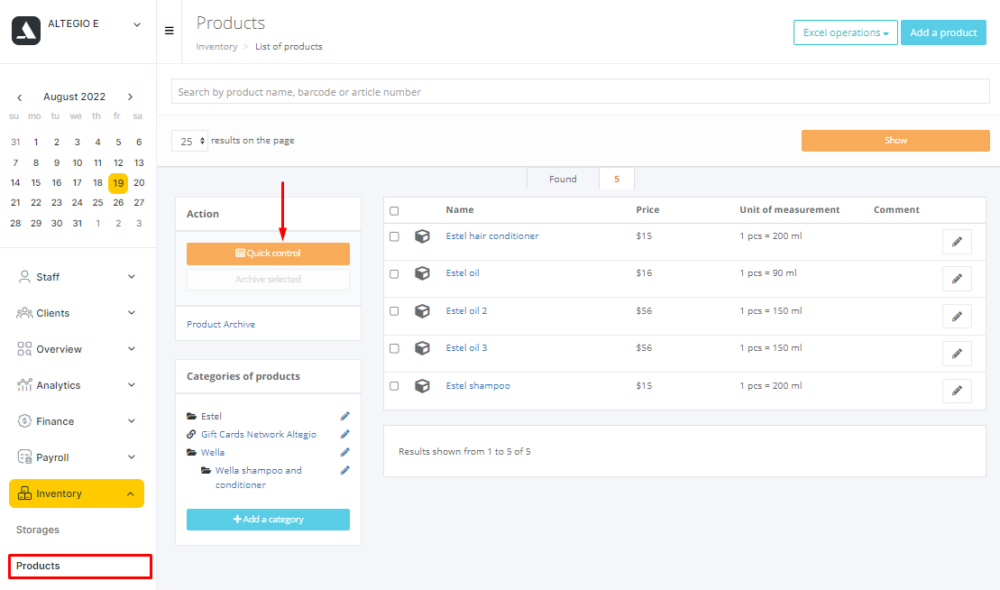
Task: Expand the Analytics menu item
Action: (x=77, y=385)
